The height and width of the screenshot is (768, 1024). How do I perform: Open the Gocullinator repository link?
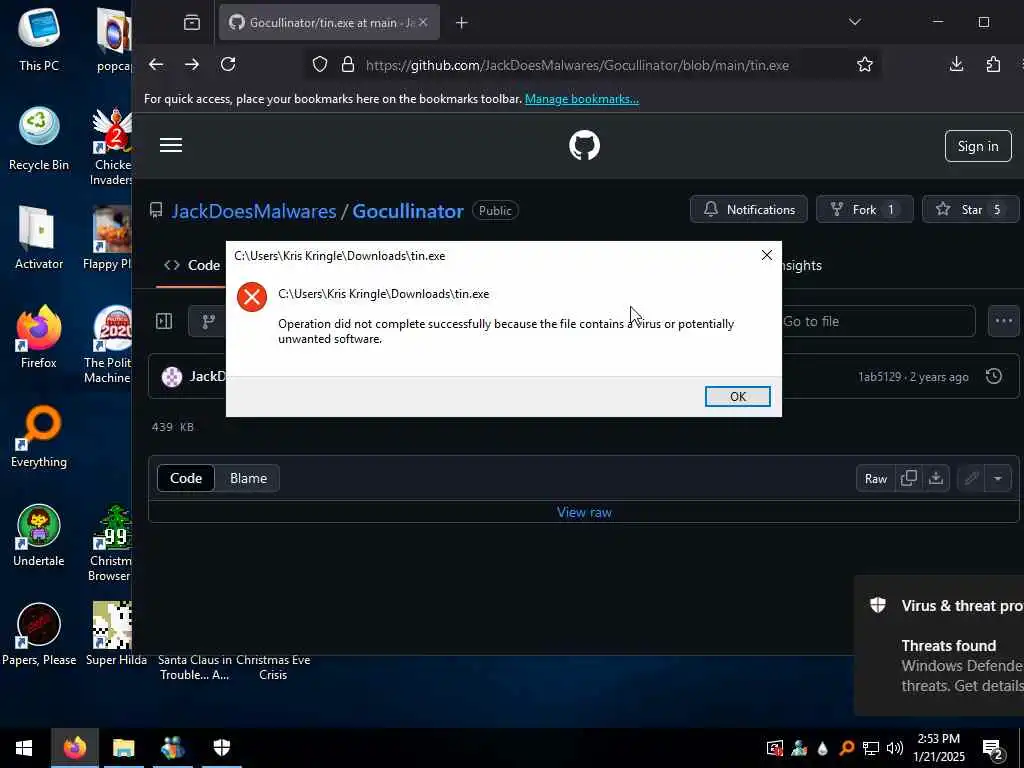(x=408, y=211)
